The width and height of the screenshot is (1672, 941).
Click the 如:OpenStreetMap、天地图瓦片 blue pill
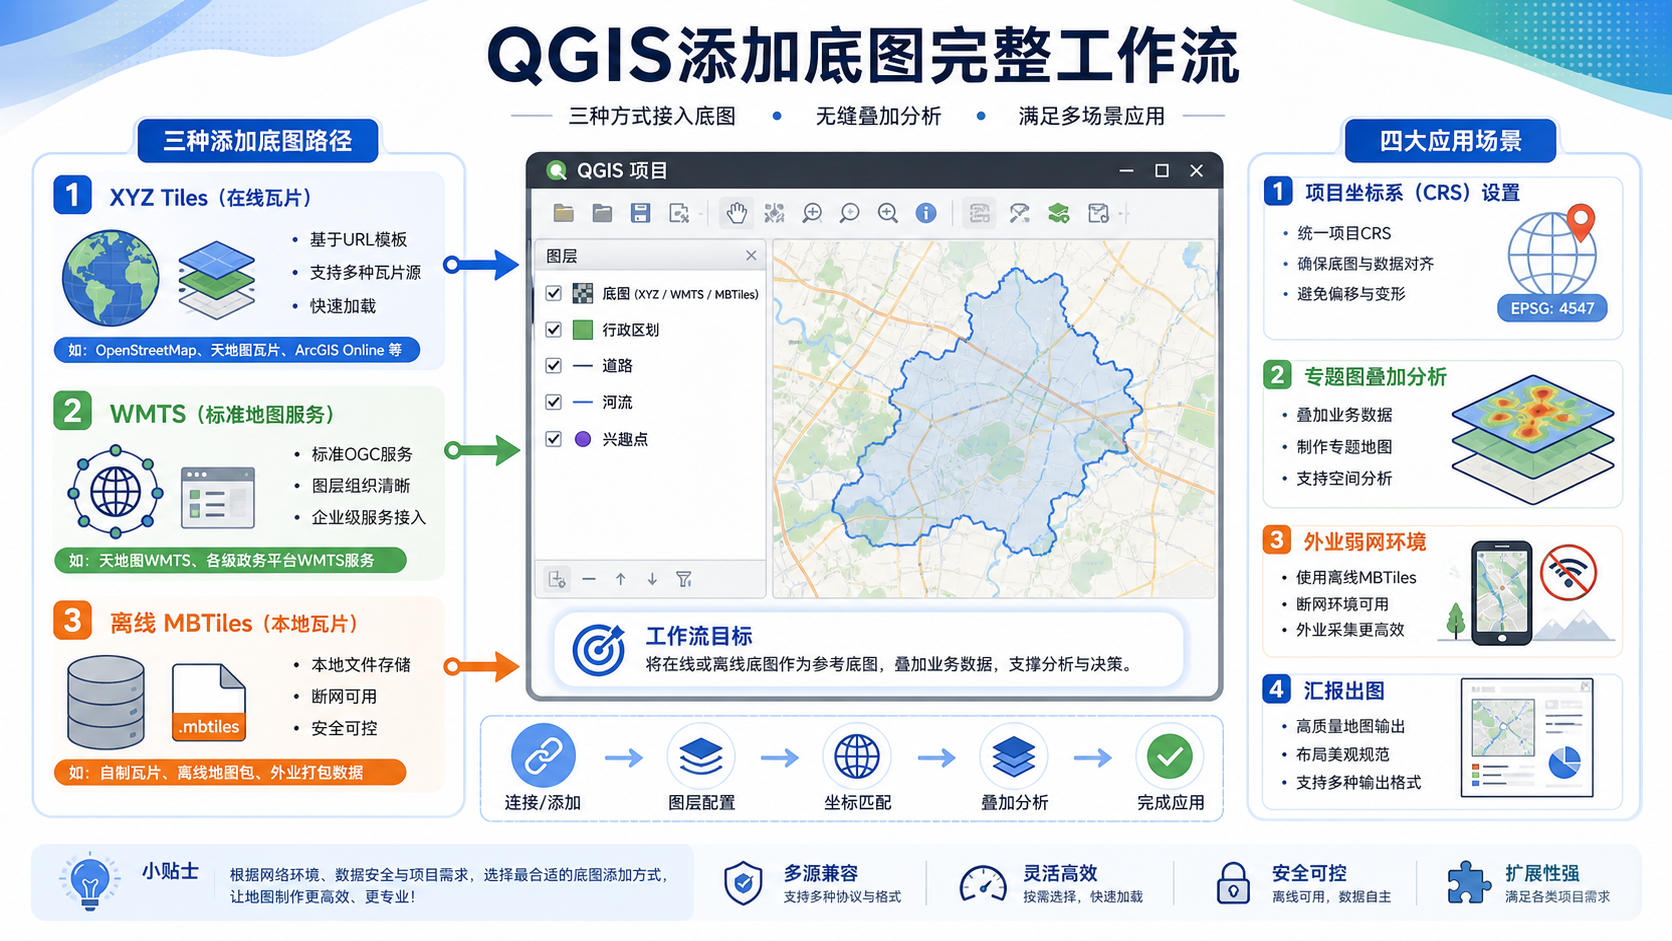(x=236, y=350)
